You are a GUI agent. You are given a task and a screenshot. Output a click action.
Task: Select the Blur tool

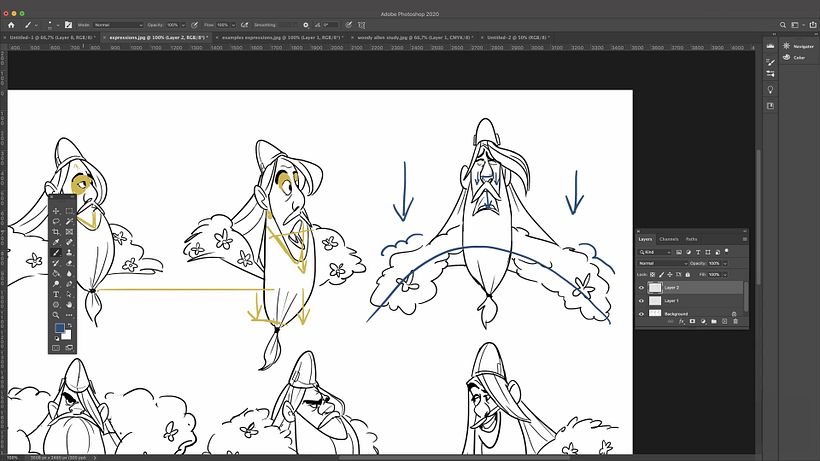pyautogui.click(x=69, y=273)
